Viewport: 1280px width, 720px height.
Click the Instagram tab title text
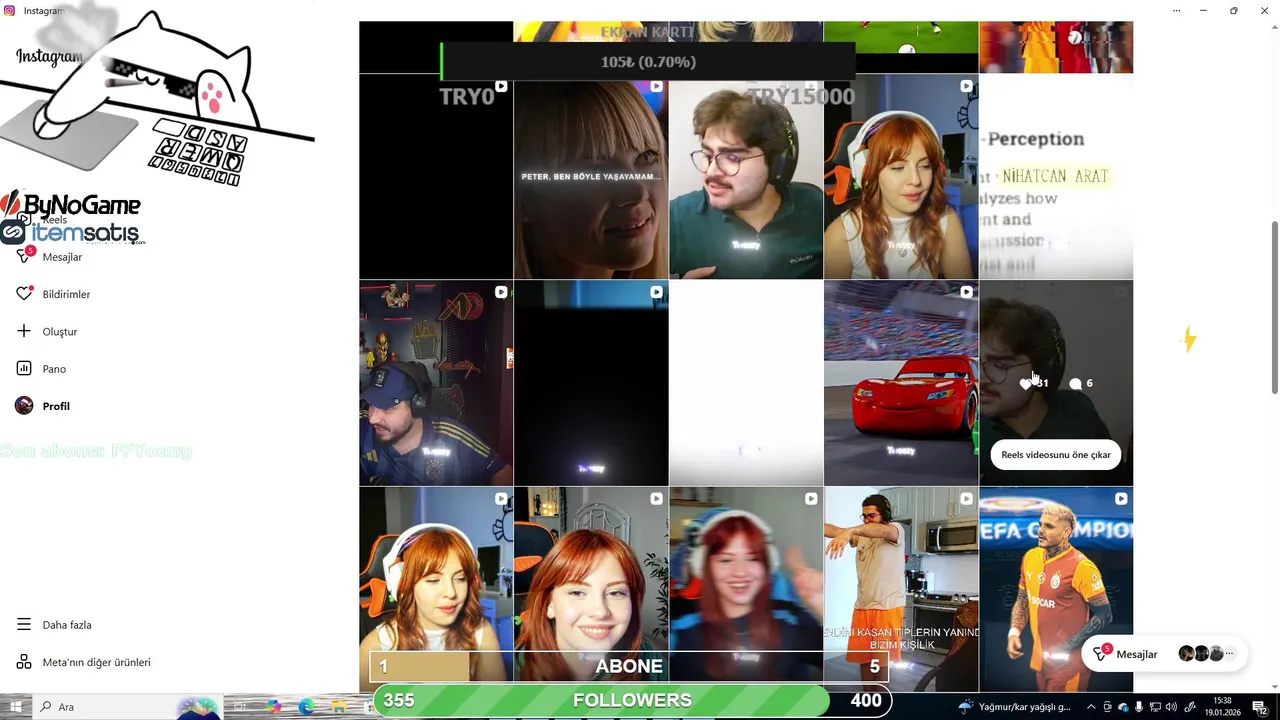click(44, 10)
